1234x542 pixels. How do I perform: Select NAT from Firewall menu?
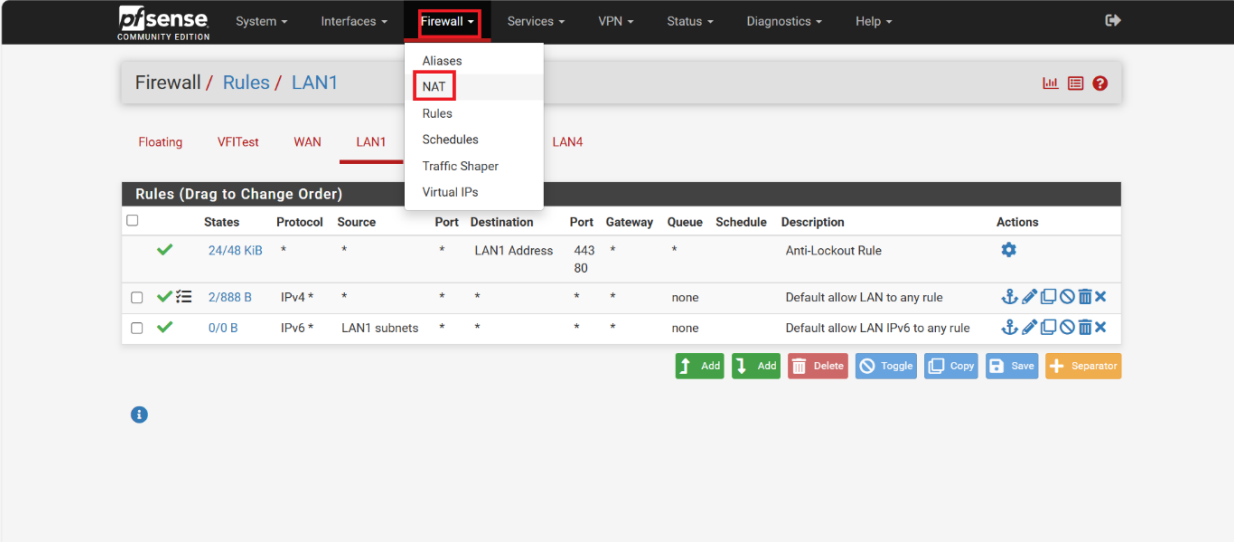(434, 87)
